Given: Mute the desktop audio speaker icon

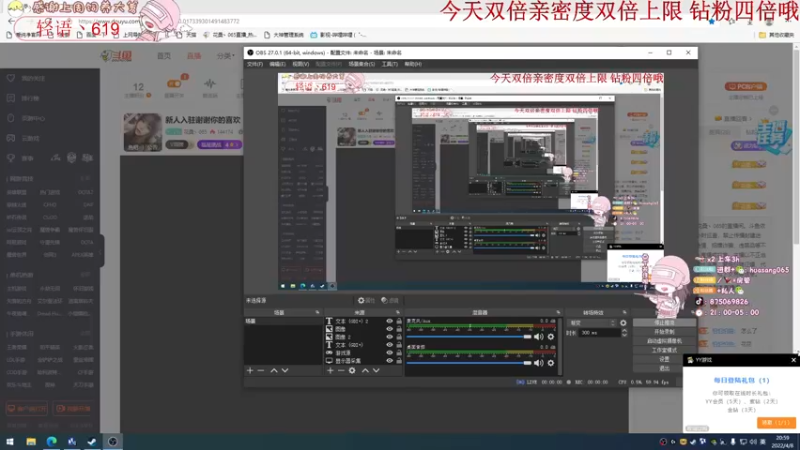Looking at the screenshot, I should point(538,363).
